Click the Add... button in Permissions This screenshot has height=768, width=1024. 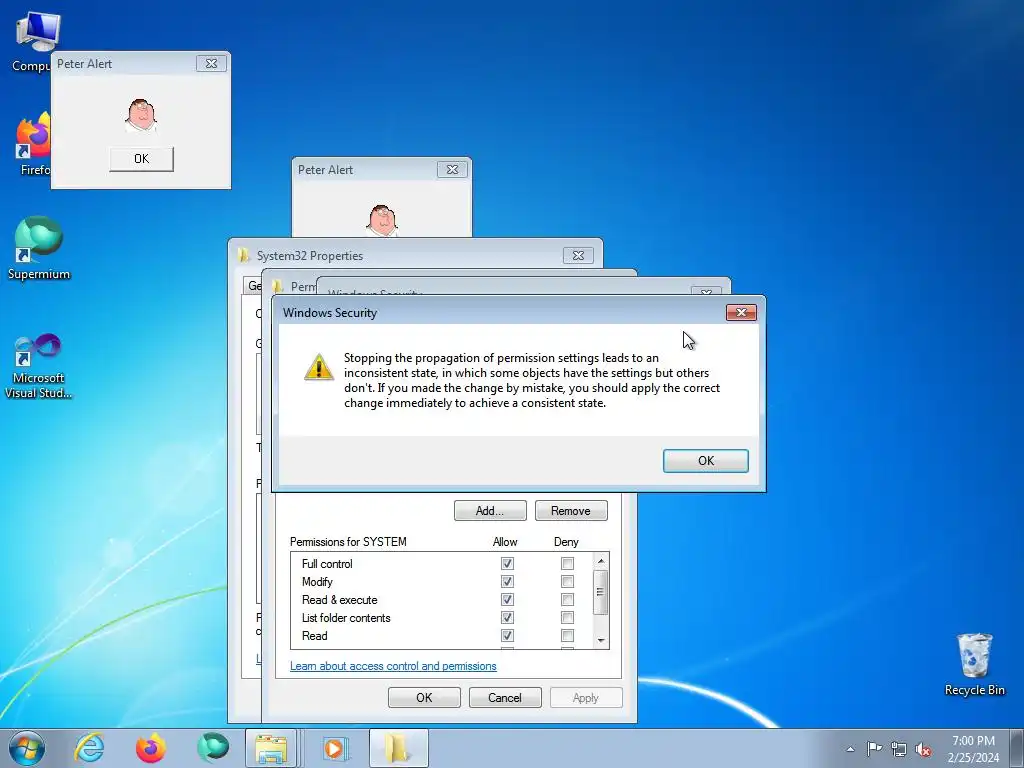coord(490,511)
